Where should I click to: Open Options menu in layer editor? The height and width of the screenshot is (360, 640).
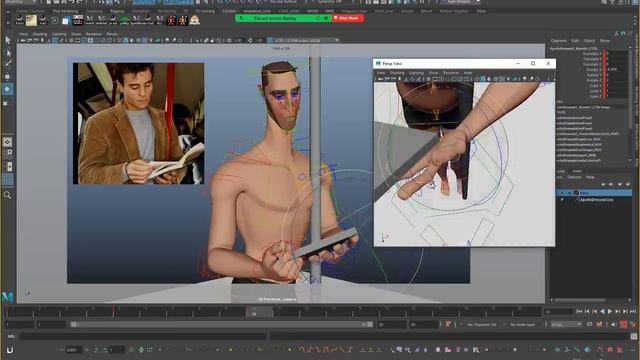click(574, 177)
